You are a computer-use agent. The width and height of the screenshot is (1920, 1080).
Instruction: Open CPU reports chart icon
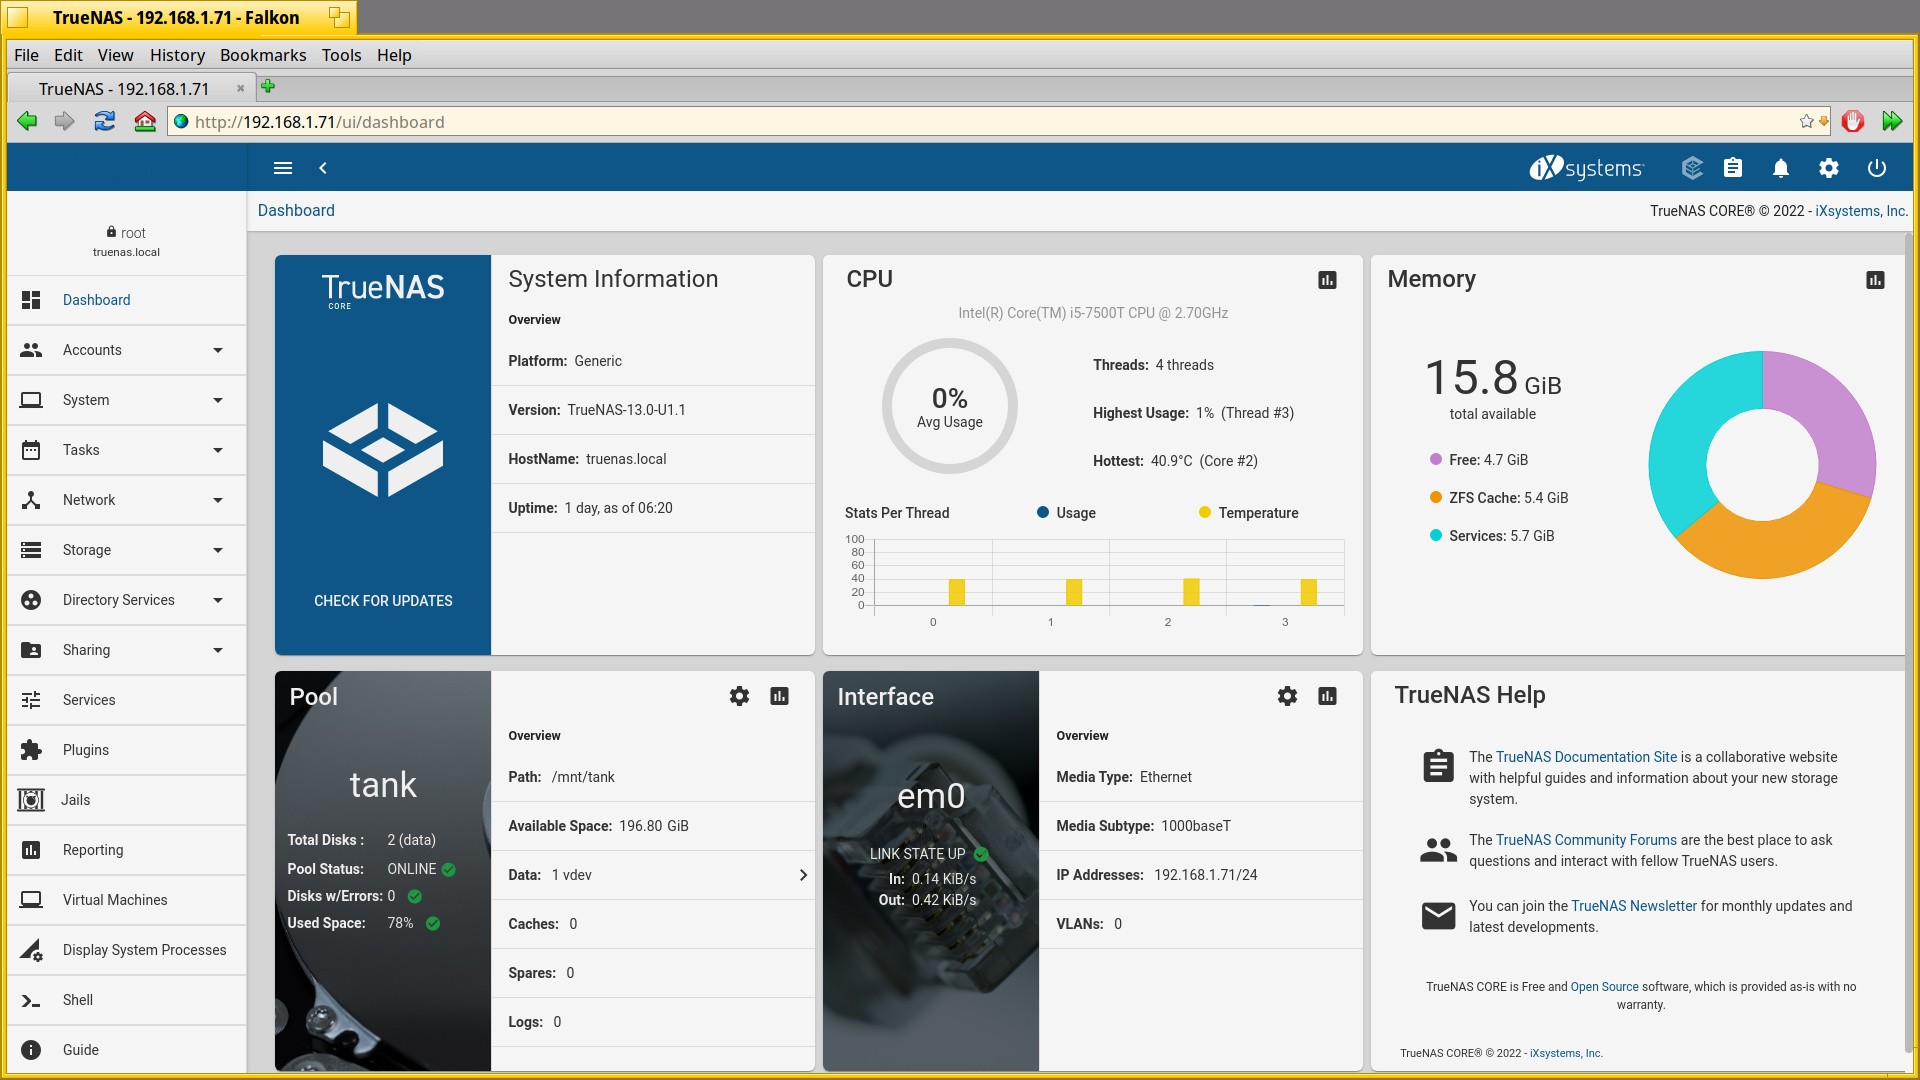coord(1327,280)
